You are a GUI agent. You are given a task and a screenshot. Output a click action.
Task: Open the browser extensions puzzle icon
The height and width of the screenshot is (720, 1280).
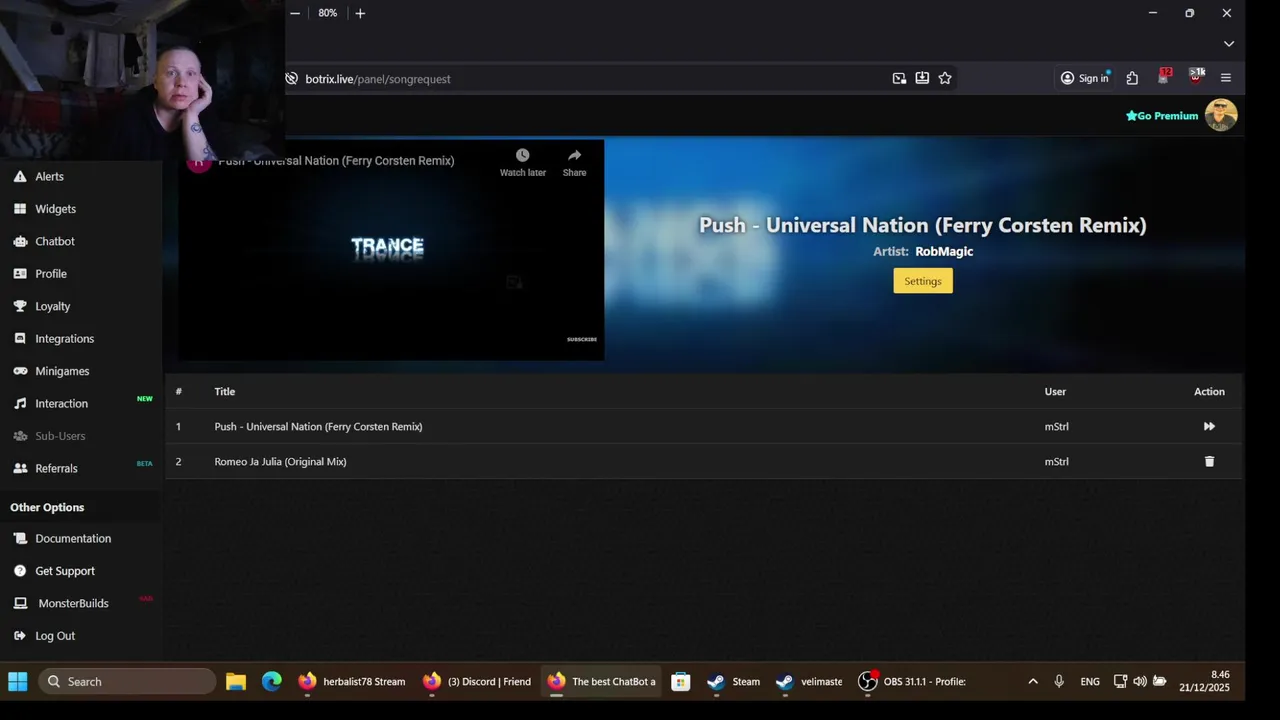pyautogui.click(x=1132, y=78)
